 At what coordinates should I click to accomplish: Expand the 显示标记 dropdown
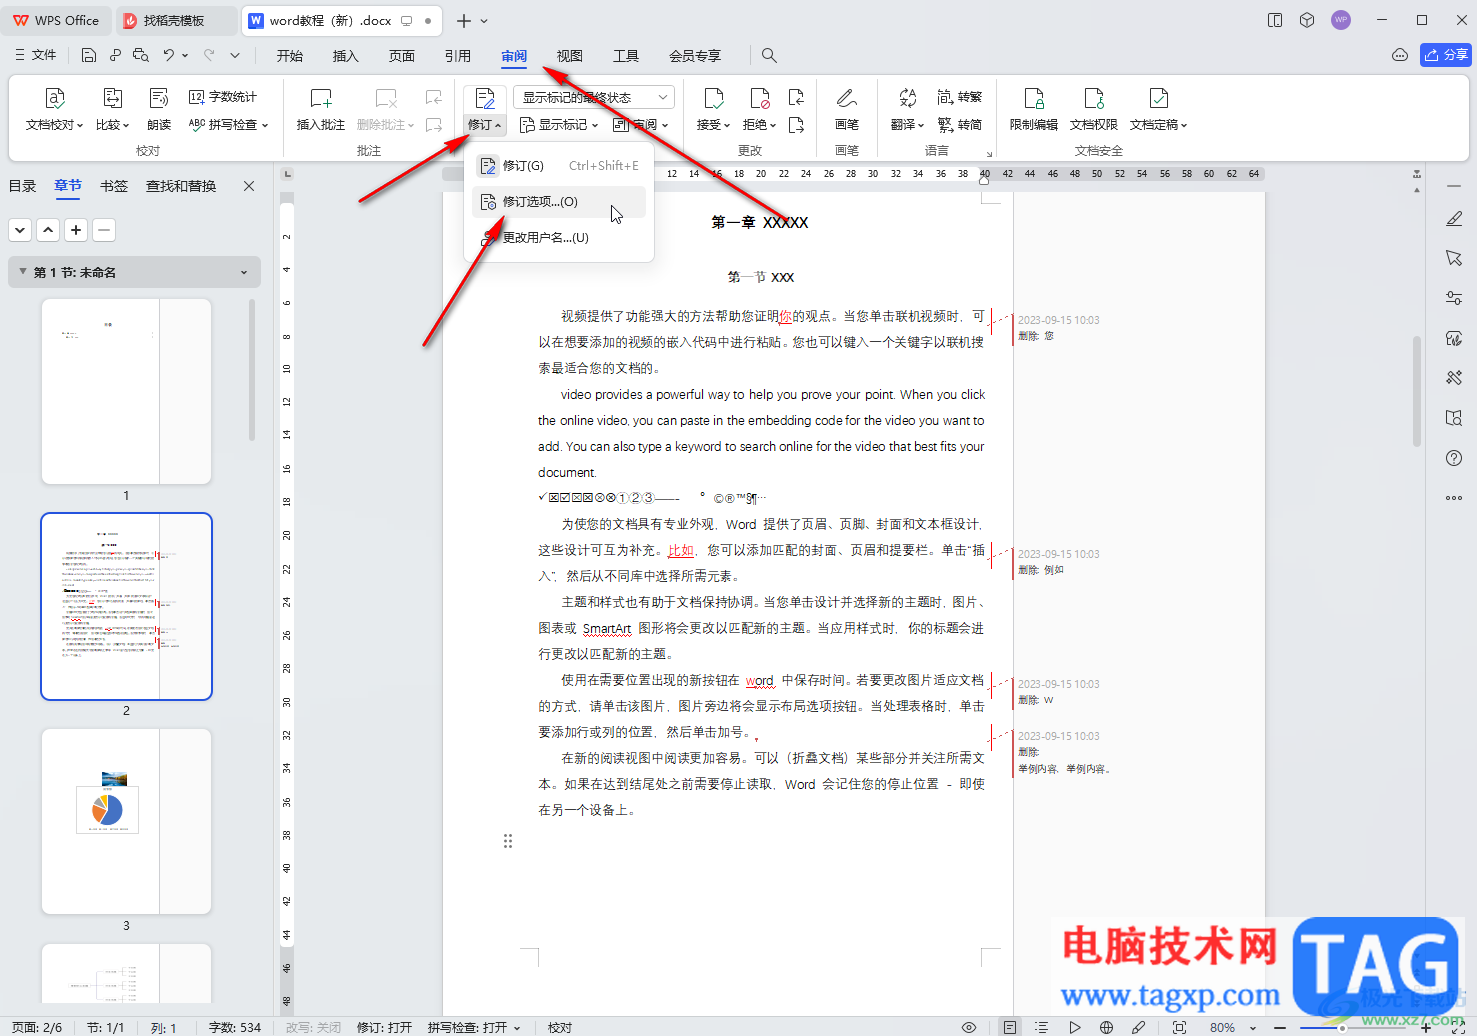click(559, 125)
